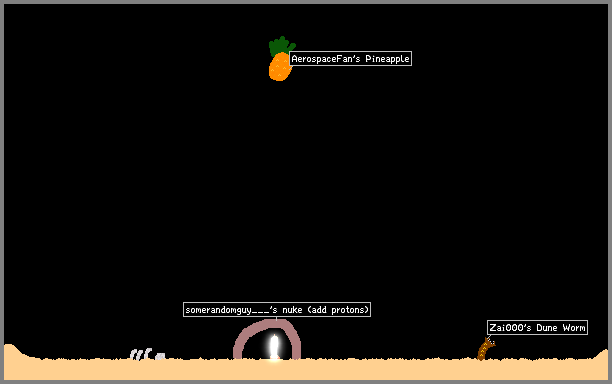Viewport: 612px width, 384px height.
Task: Click the AerospaceFan's Pineapple sign
Action: click(350, 59)
